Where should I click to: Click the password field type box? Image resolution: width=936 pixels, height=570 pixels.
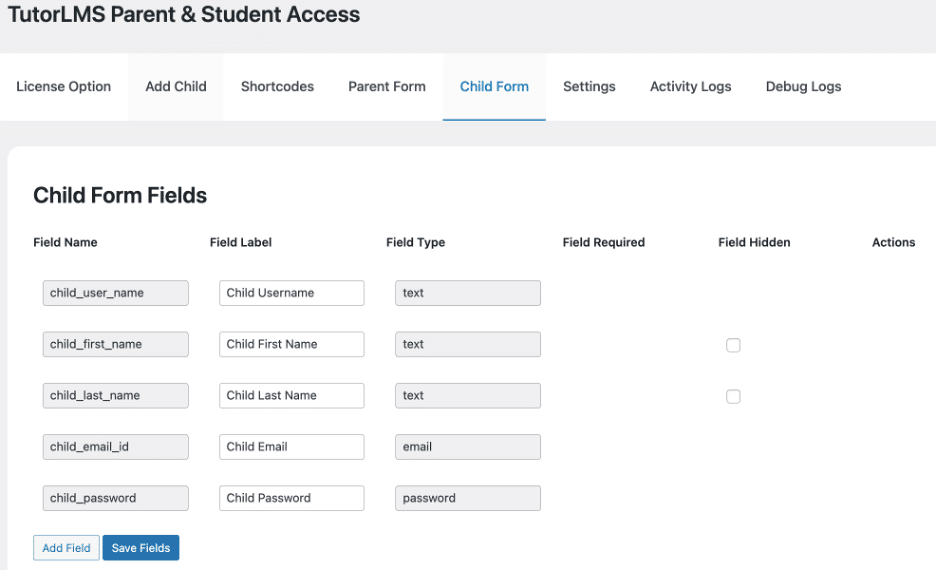[468, 498]
